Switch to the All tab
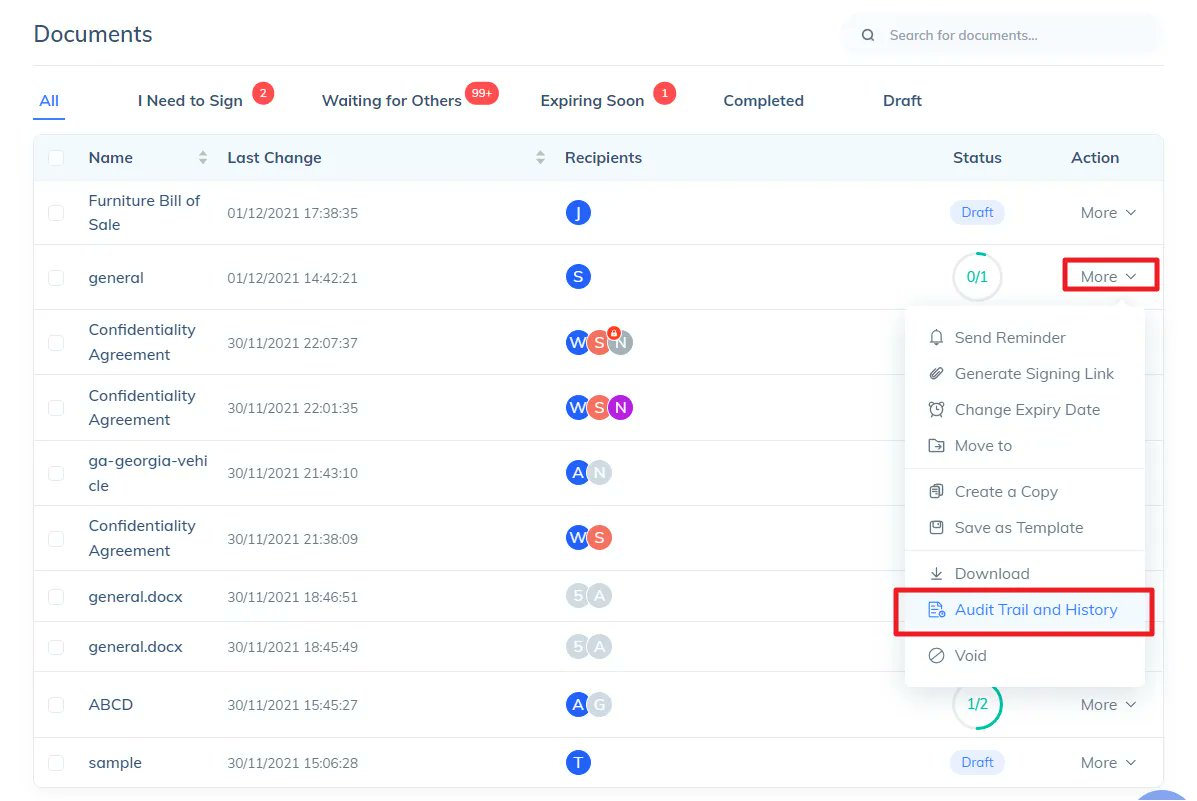Image resolution: width=1197 pixels, height=801 pixels. [x=49, y=101]
